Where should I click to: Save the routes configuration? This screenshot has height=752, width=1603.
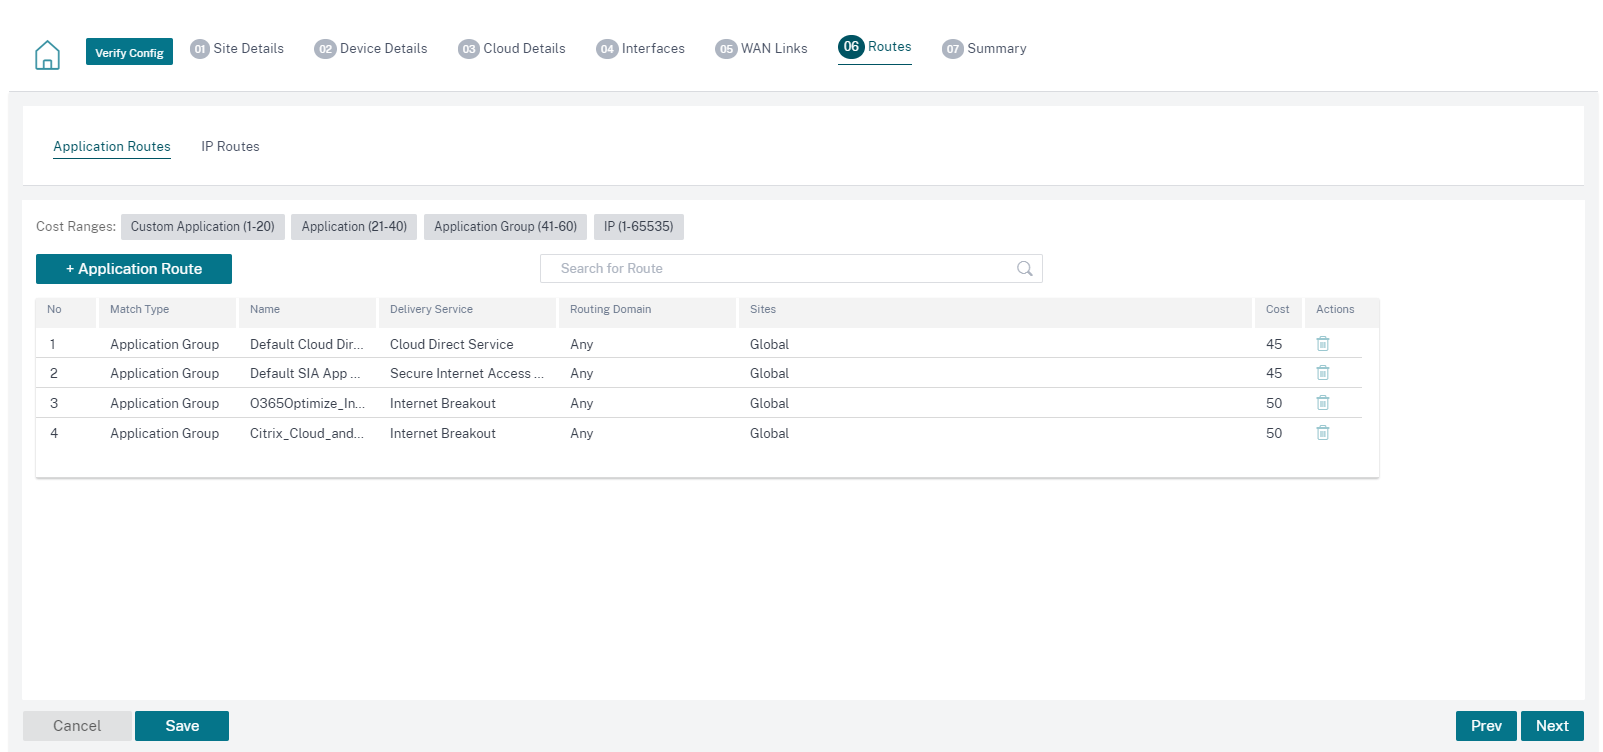click(x=182, y=726)
